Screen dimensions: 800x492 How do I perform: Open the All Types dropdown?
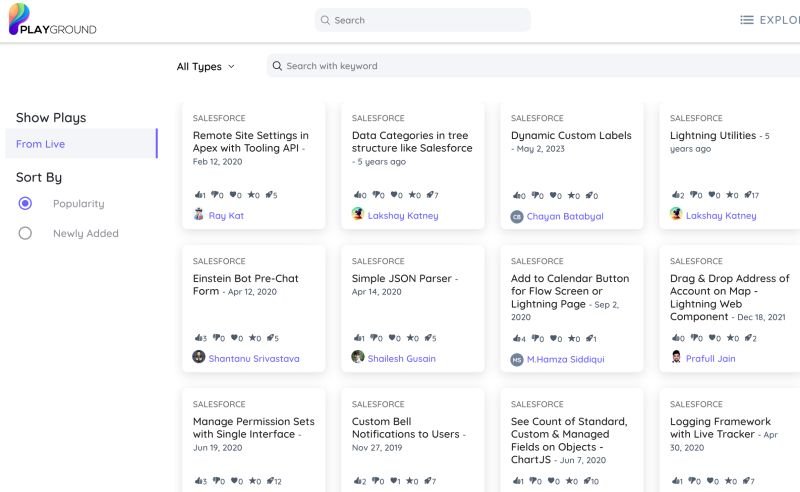206,66
